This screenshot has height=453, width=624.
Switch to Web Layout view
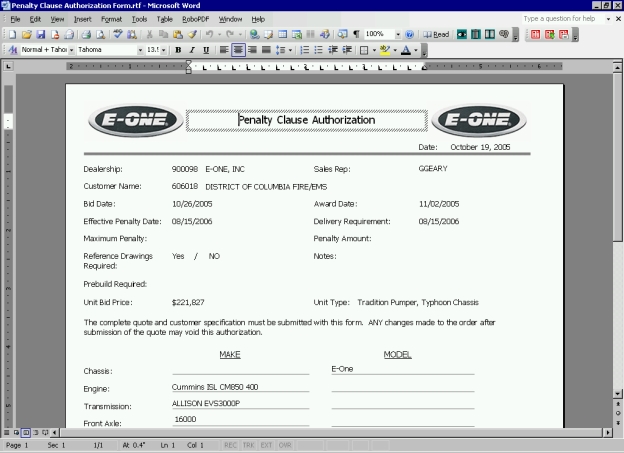(x=16, y=432)
